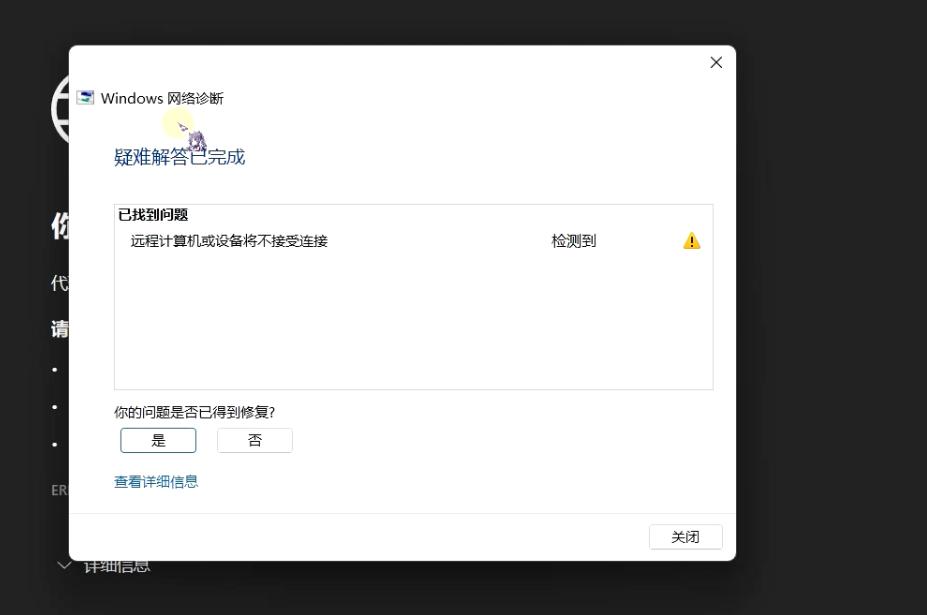Image resolution: width=927 pixels, height=615 pixels.
Task: Click the question text 你的问题是否已得到修复?
Action: click(x=178, y=413)
